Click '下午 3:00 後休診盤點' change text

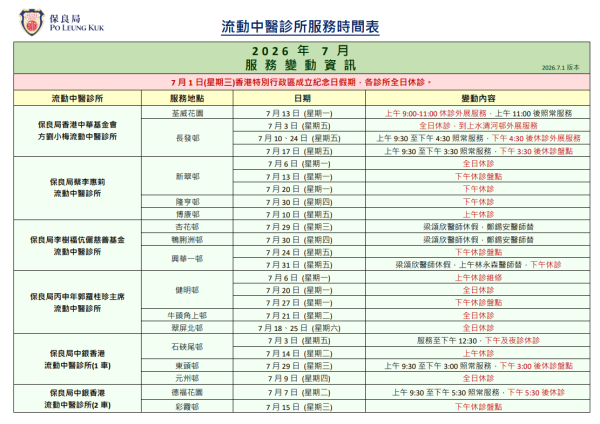(536, 366)
